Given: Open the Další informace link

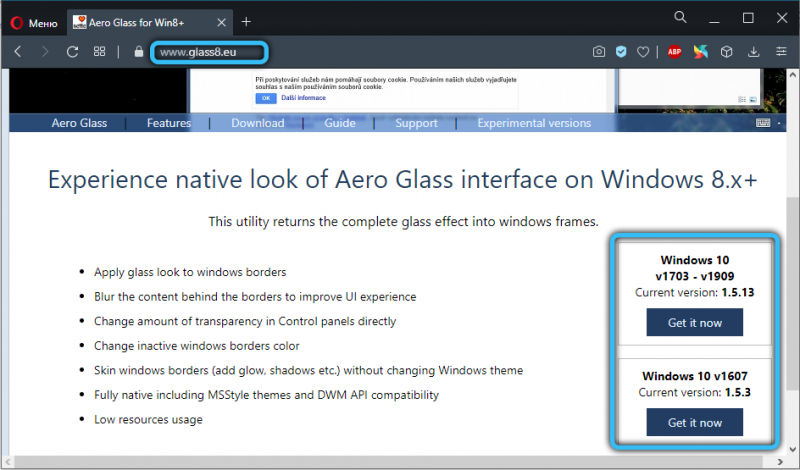Looking at the screenshot, I should 303,97.
